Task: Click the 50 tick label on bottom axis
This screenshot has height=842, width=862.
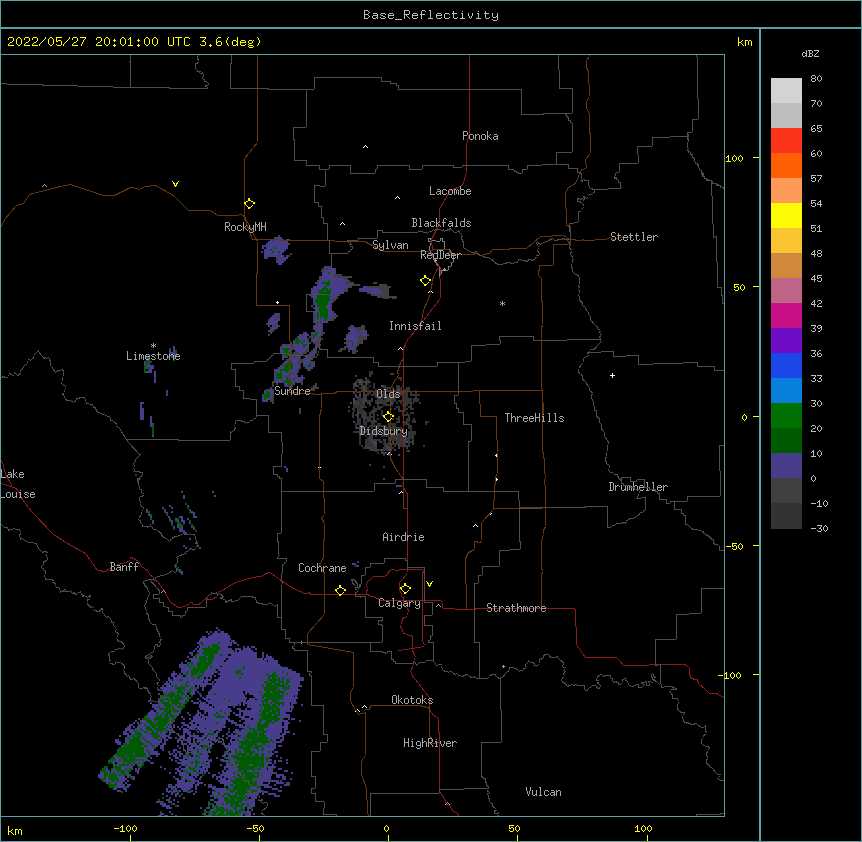Action: click(514, 828)
